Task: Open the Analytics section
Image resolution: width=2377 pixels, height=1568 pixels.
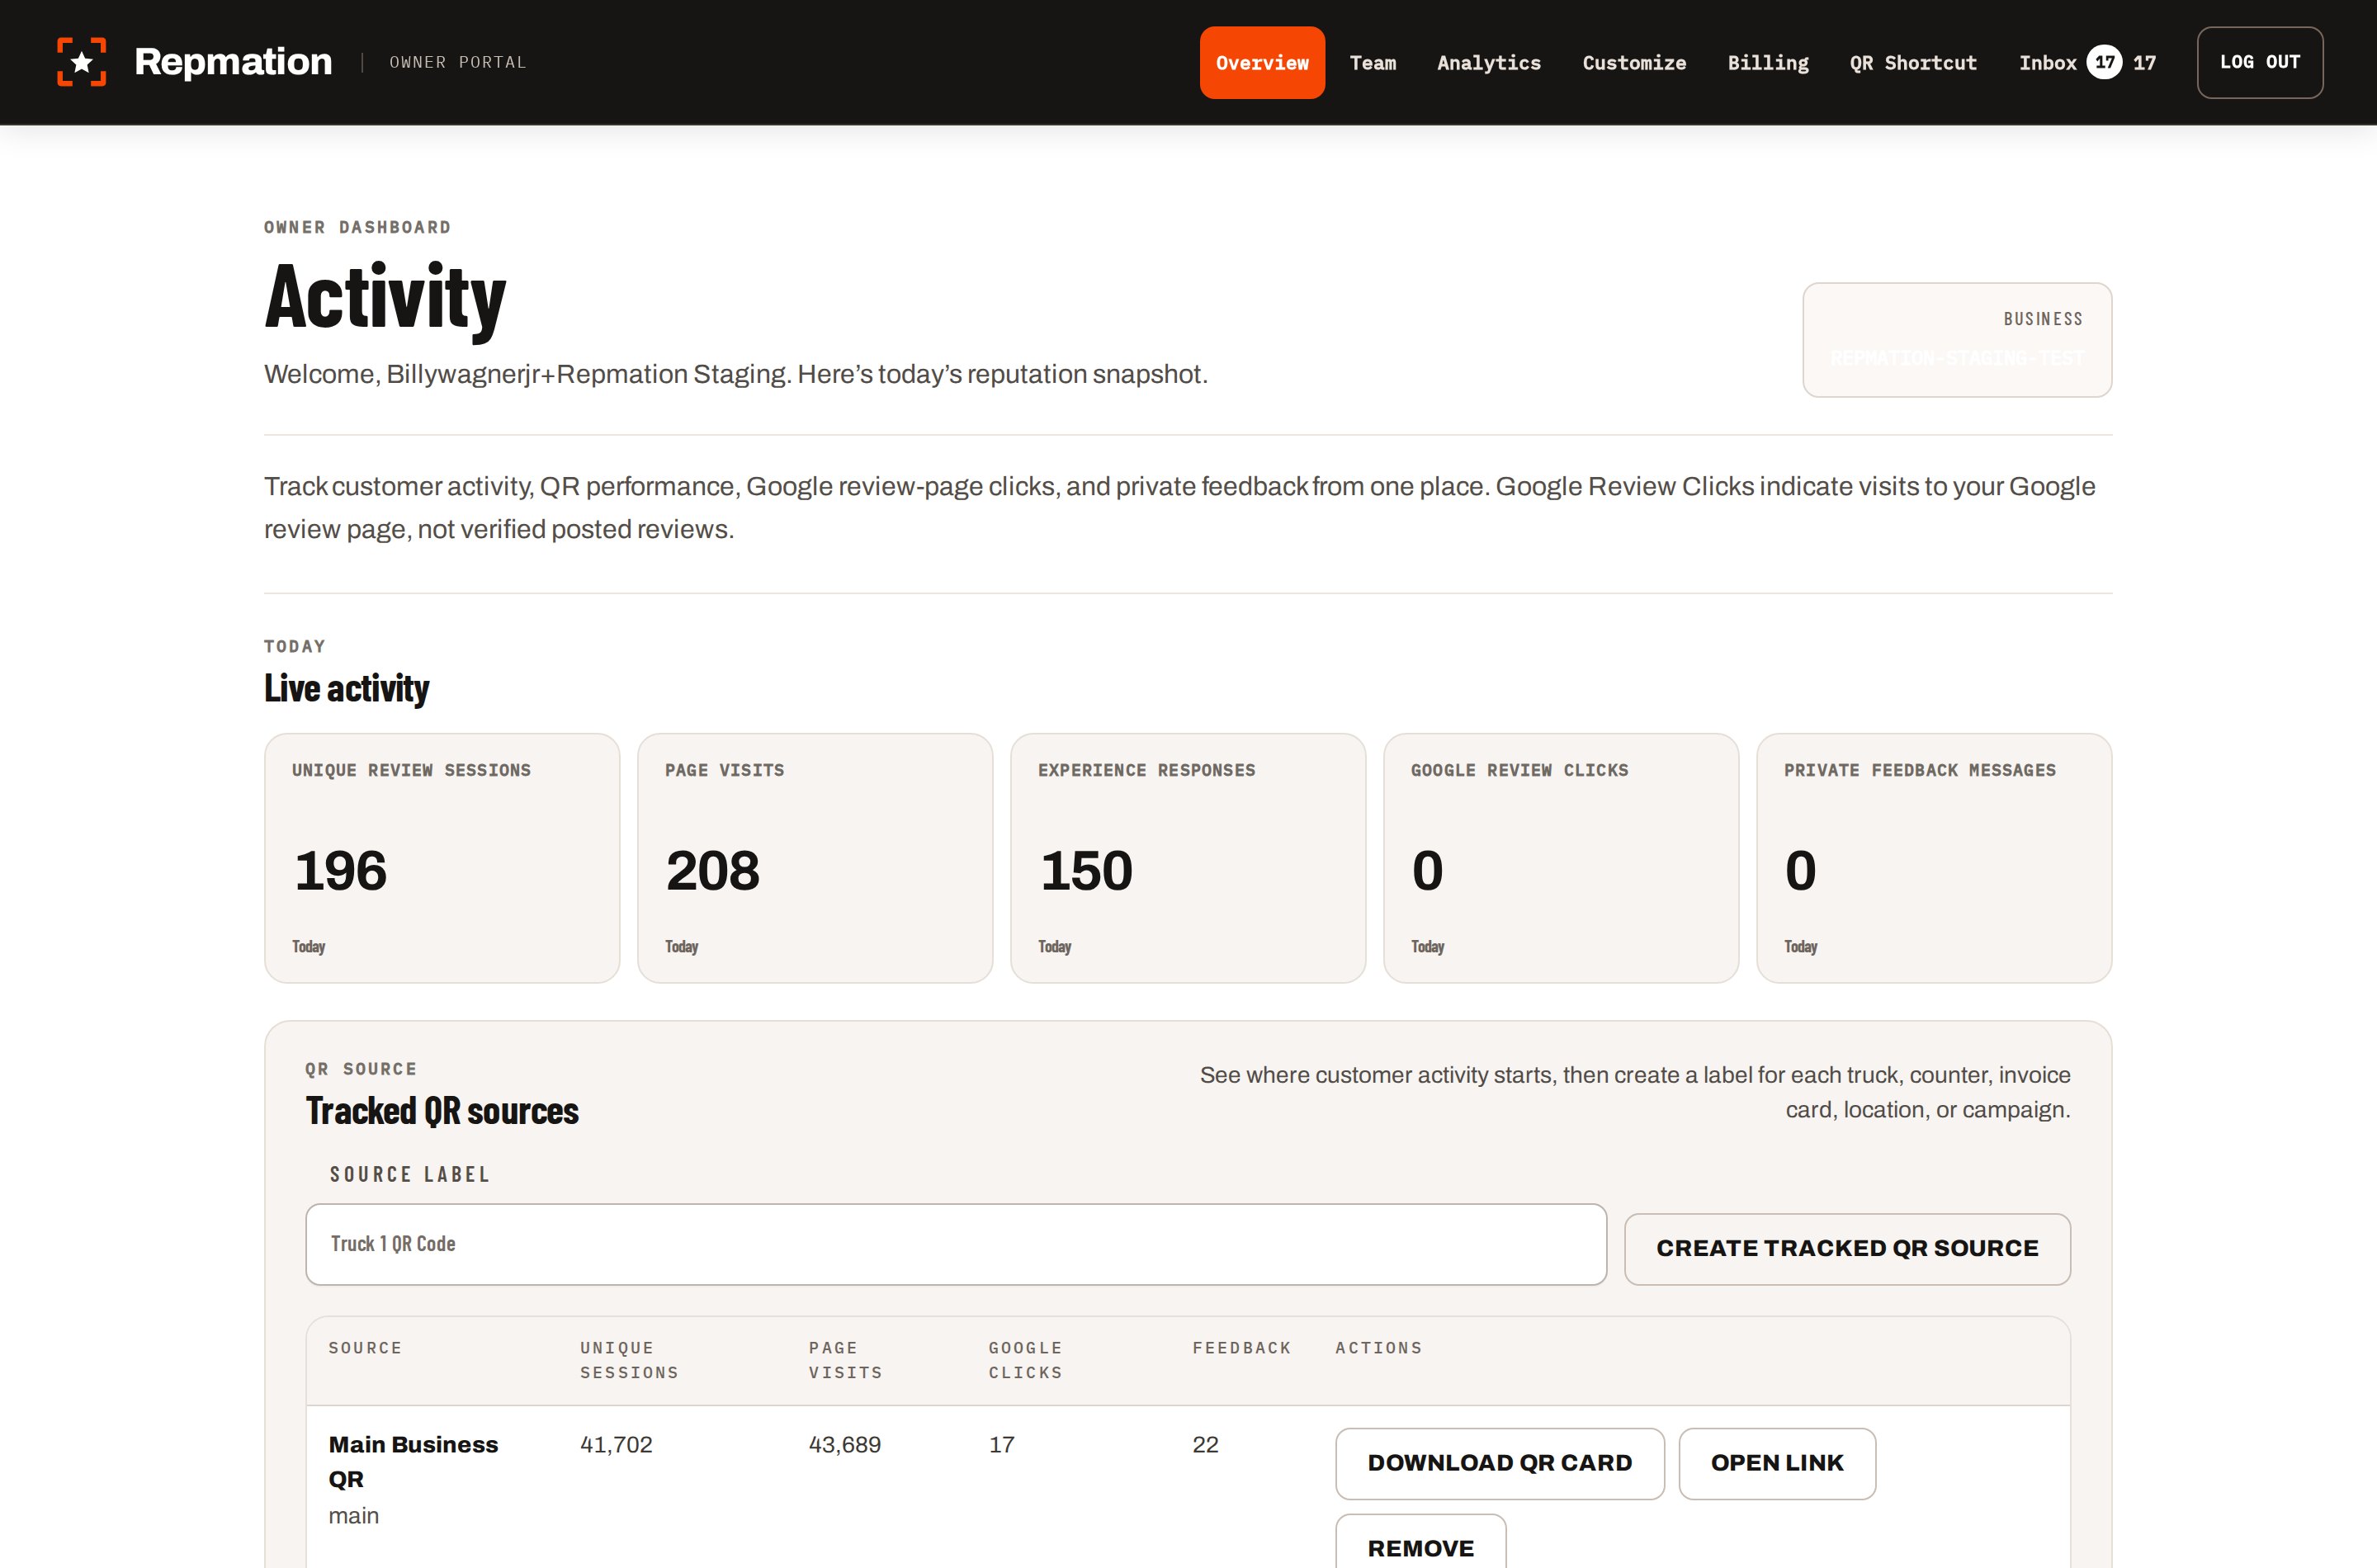Action: pyautogui.click(x=1489, y=62)
